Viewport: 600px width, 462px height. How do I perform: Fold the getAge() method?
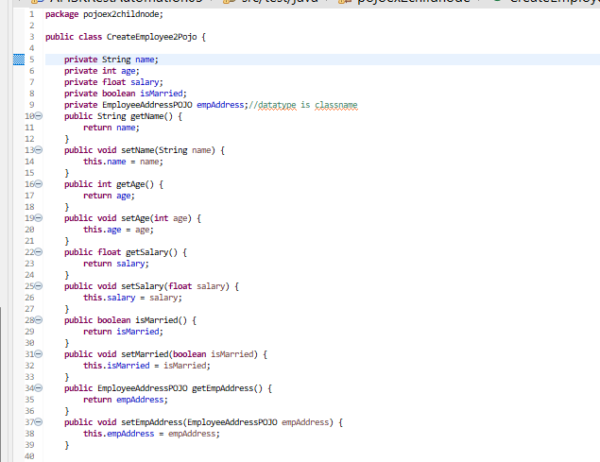39,184
